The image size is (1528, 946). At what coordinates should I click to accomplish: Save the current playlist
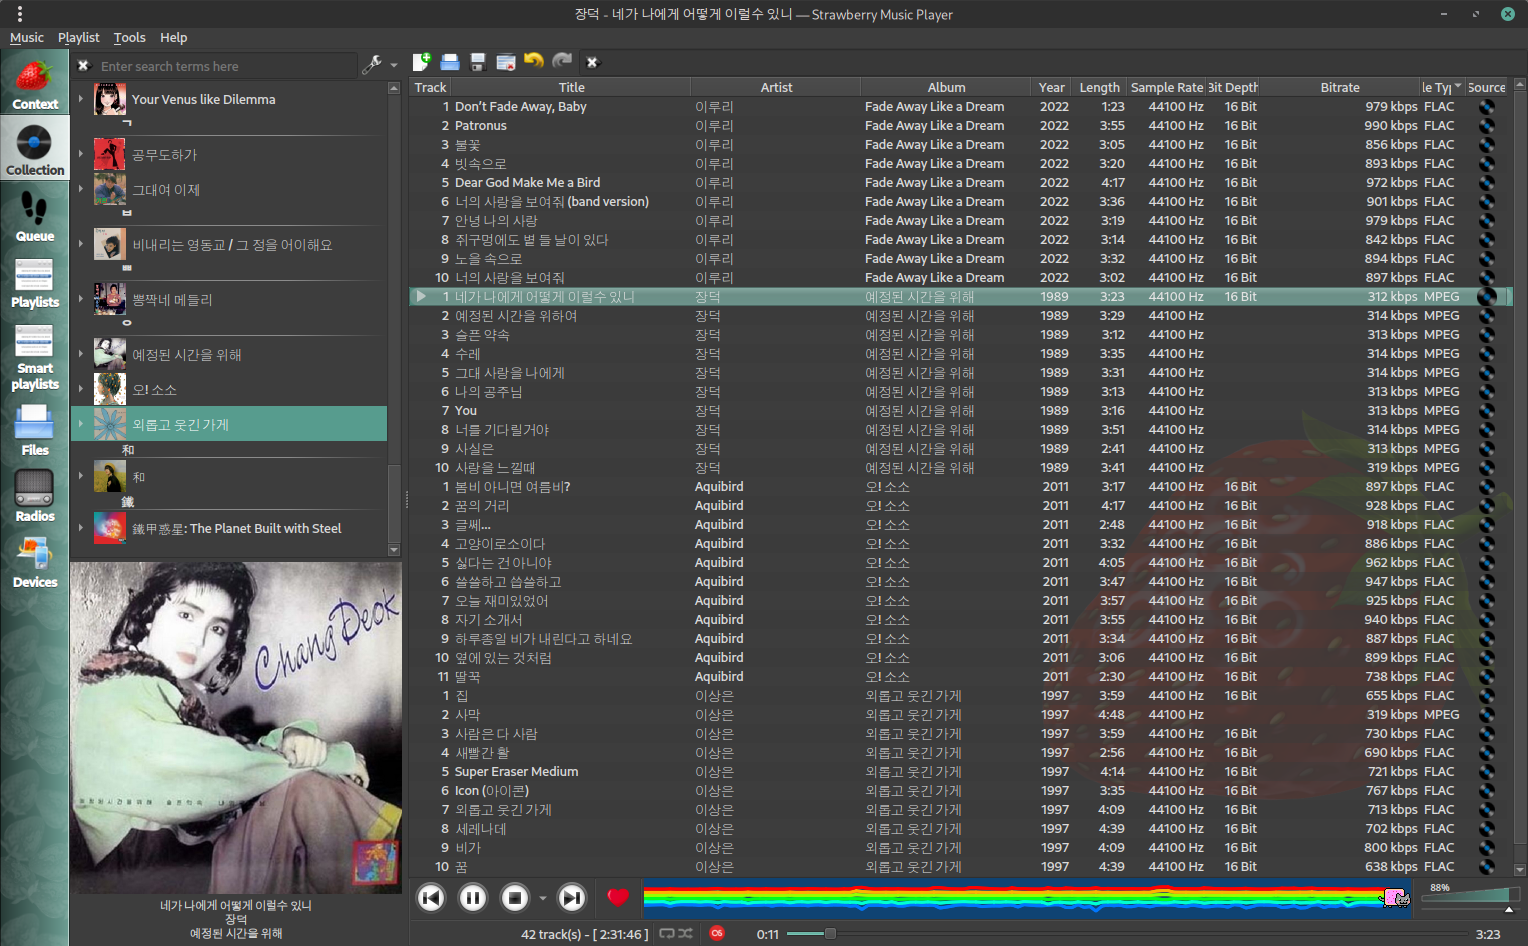pos(478,62)
